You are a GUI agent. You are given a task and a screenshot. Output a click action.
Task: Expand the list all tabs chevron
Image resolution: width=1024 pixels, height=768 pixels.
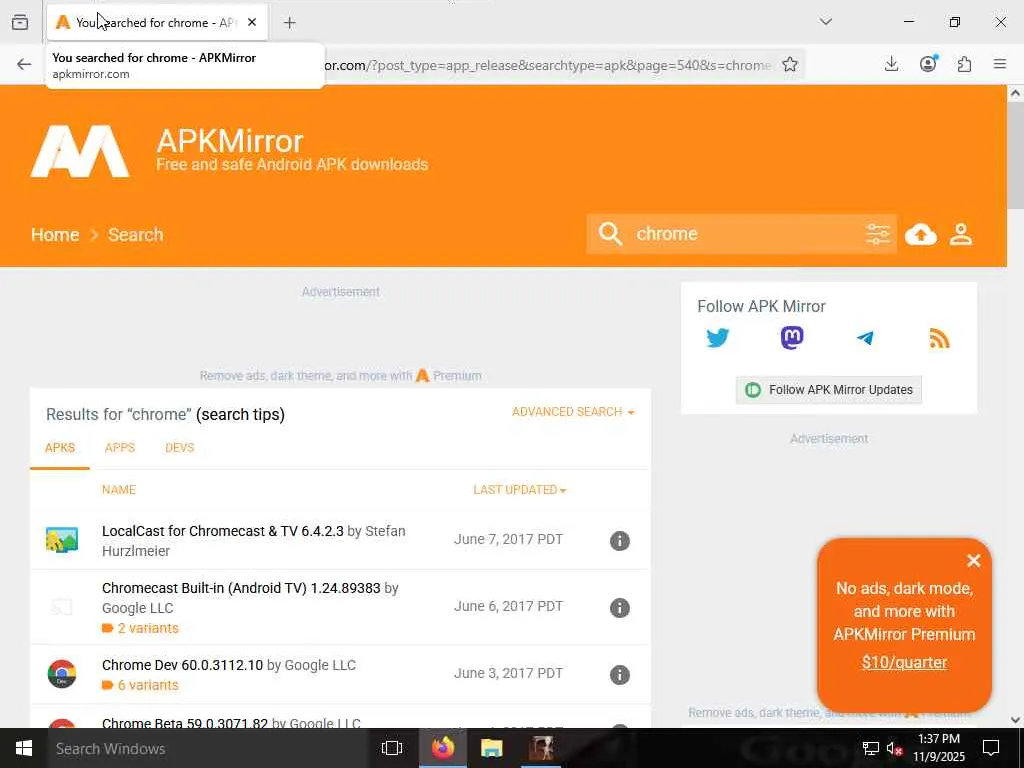pos(825,22)
